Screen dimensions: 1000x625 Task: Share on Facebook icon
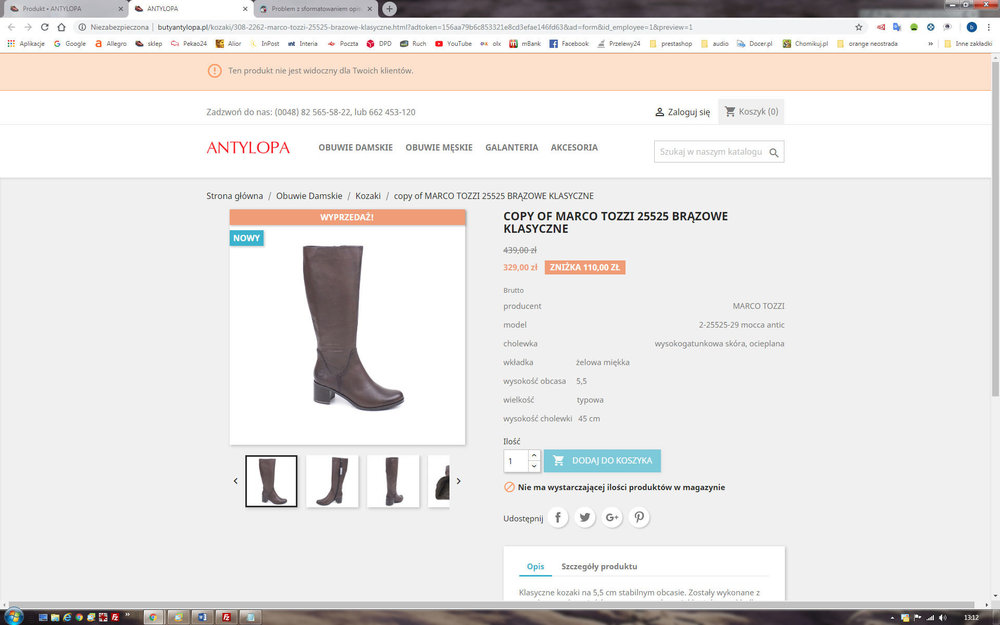[557, 517]
